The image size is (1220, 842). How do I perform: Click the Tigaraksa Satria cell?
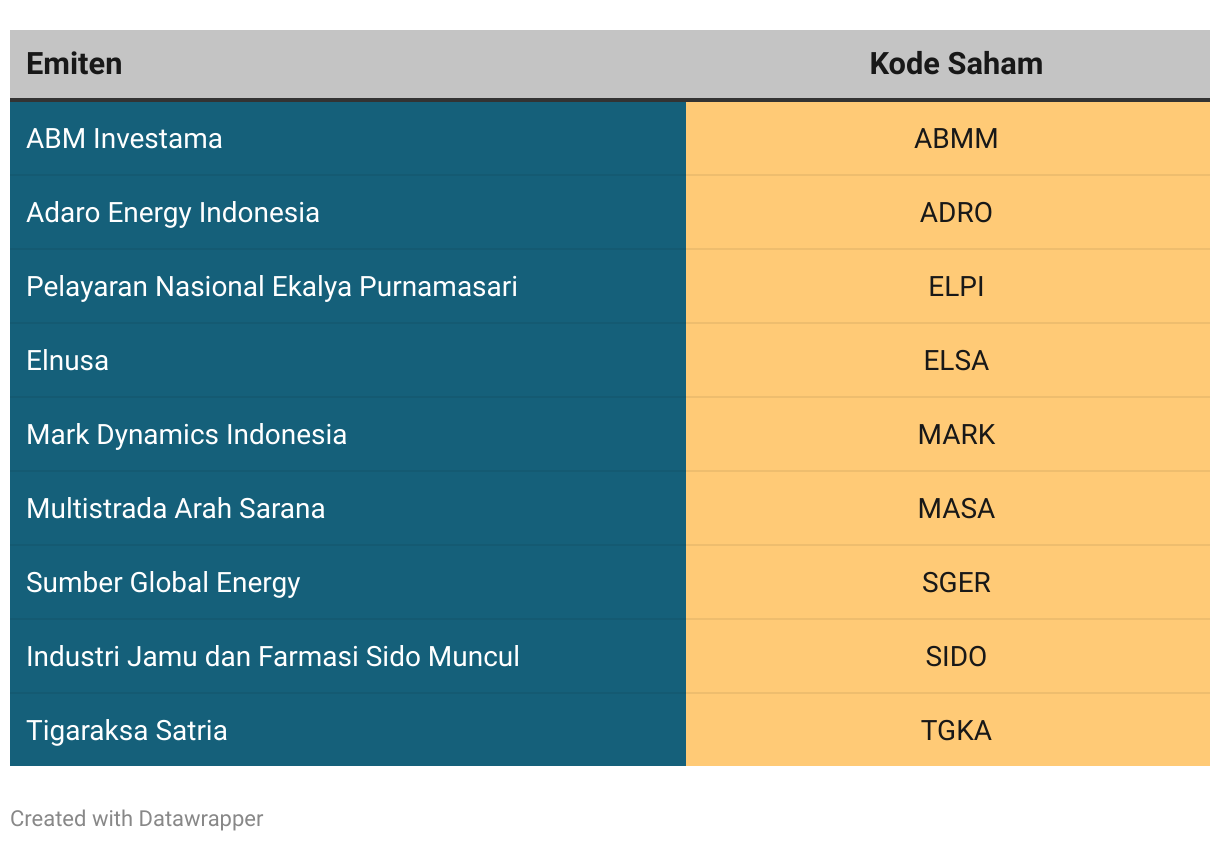point(347,730)
